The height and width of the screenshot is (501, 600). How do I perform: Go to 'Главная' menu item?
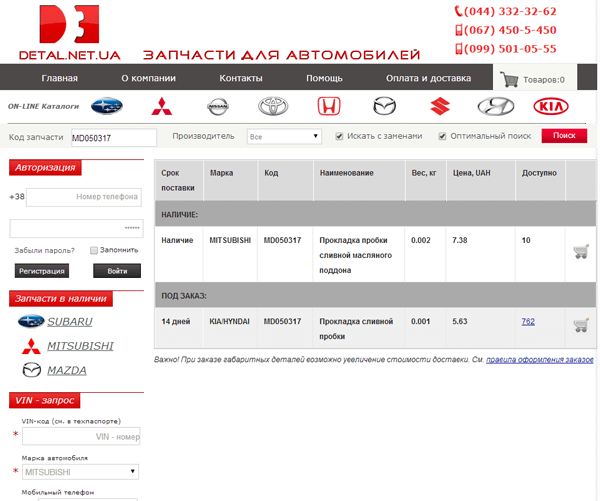point(59,78)
